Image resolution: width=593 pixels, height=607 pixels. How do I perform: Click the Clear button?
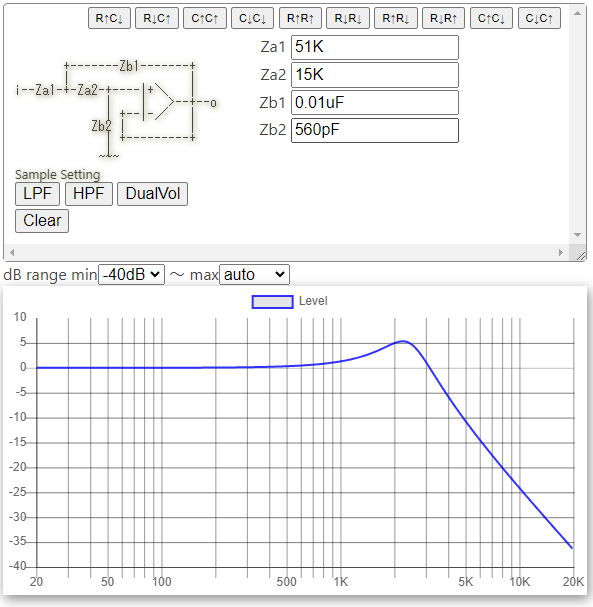pyautogui.click(x=42, y=221)
